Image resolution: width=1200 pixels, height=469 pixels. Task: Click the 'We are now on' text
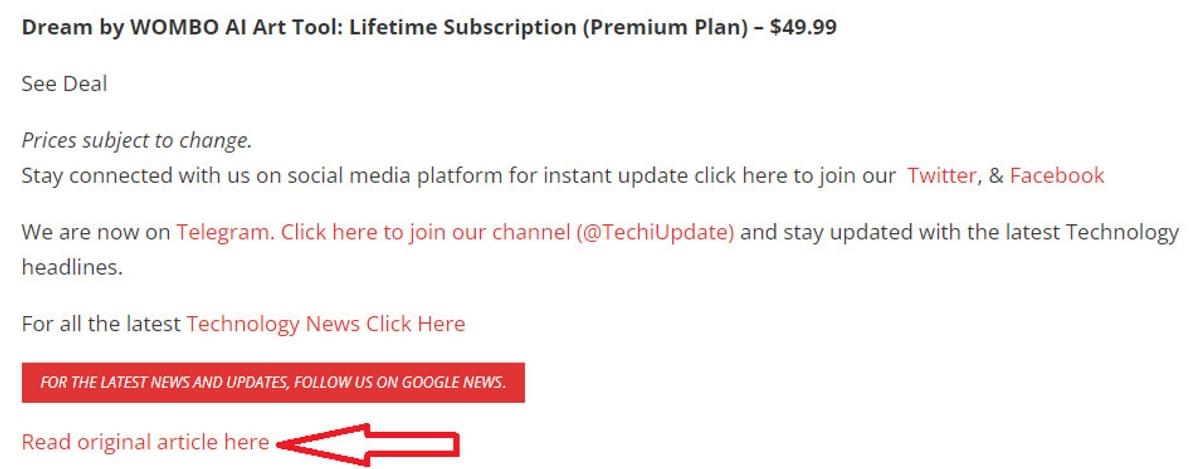click(96, 233)
